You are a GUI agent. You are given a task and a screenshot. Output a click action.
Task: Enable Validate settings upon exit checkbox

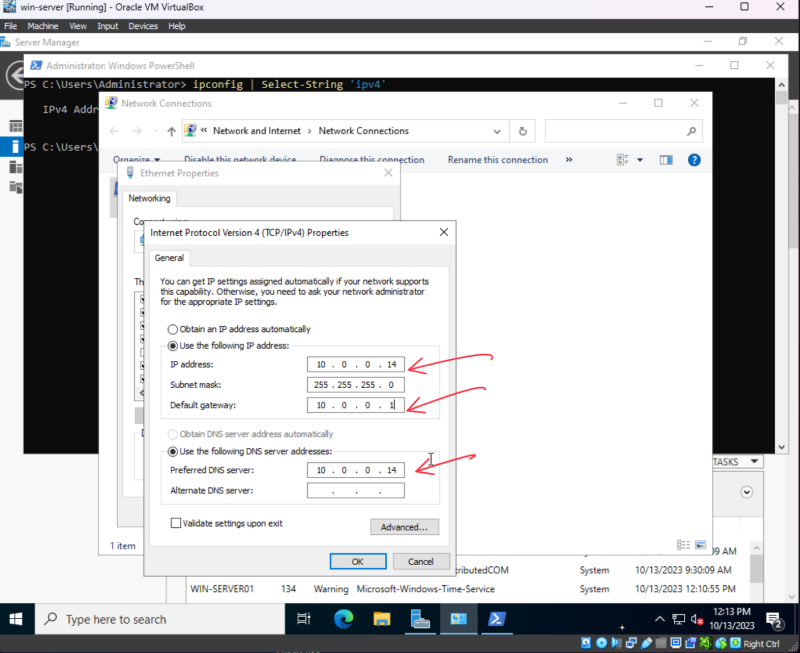(x=176, y=523)
